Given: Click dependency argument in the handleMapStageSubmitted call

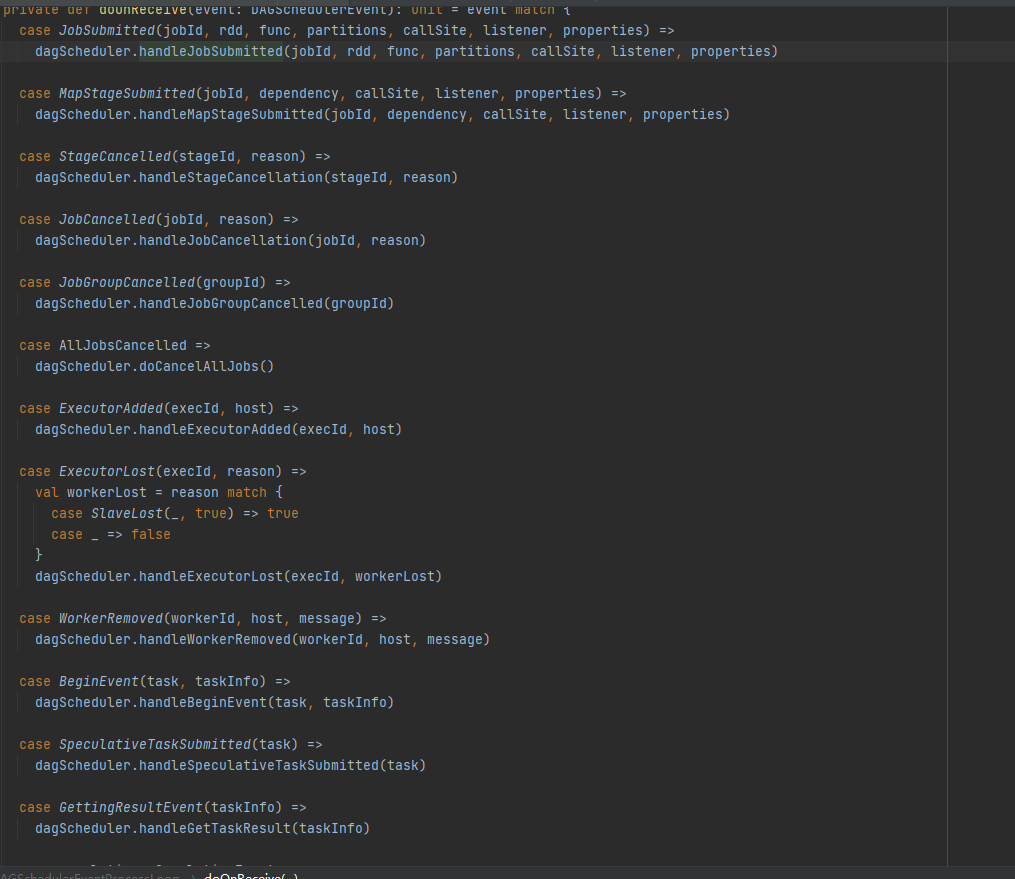Looking at the screenshot, I should 427,114.
